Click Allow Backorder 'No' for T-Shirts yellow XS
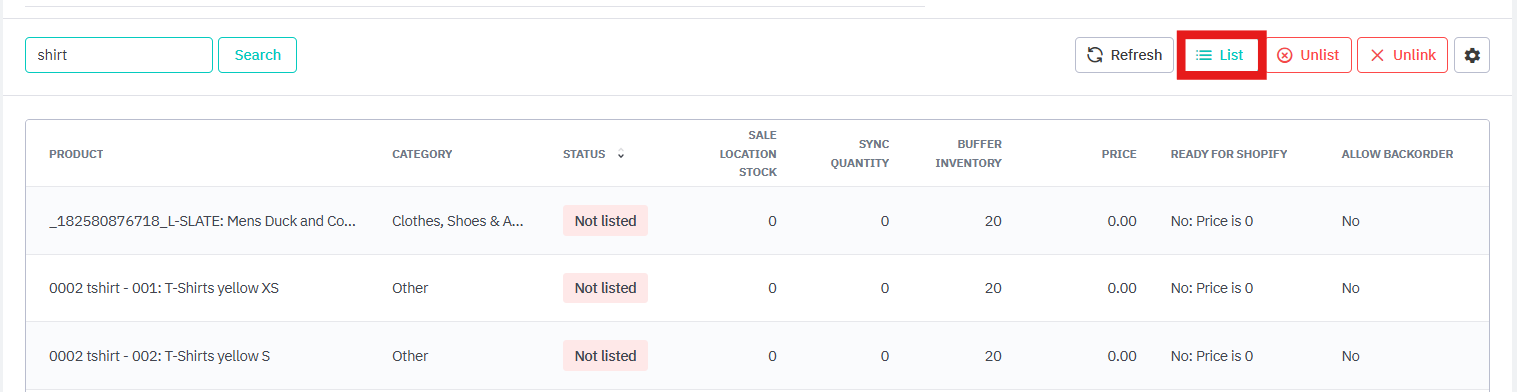1517x392 pixels. click(x=1351, y=288)
